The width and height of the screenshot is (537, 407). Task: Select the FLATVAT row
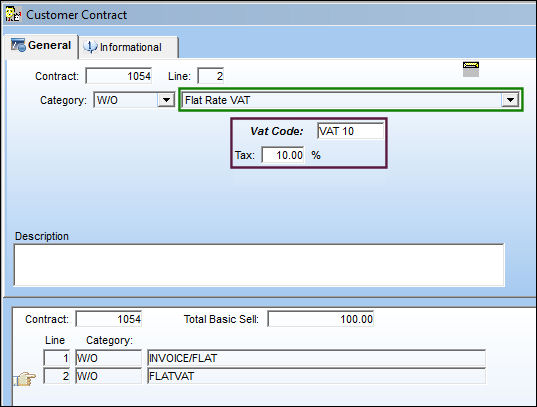tap(316, 376)
